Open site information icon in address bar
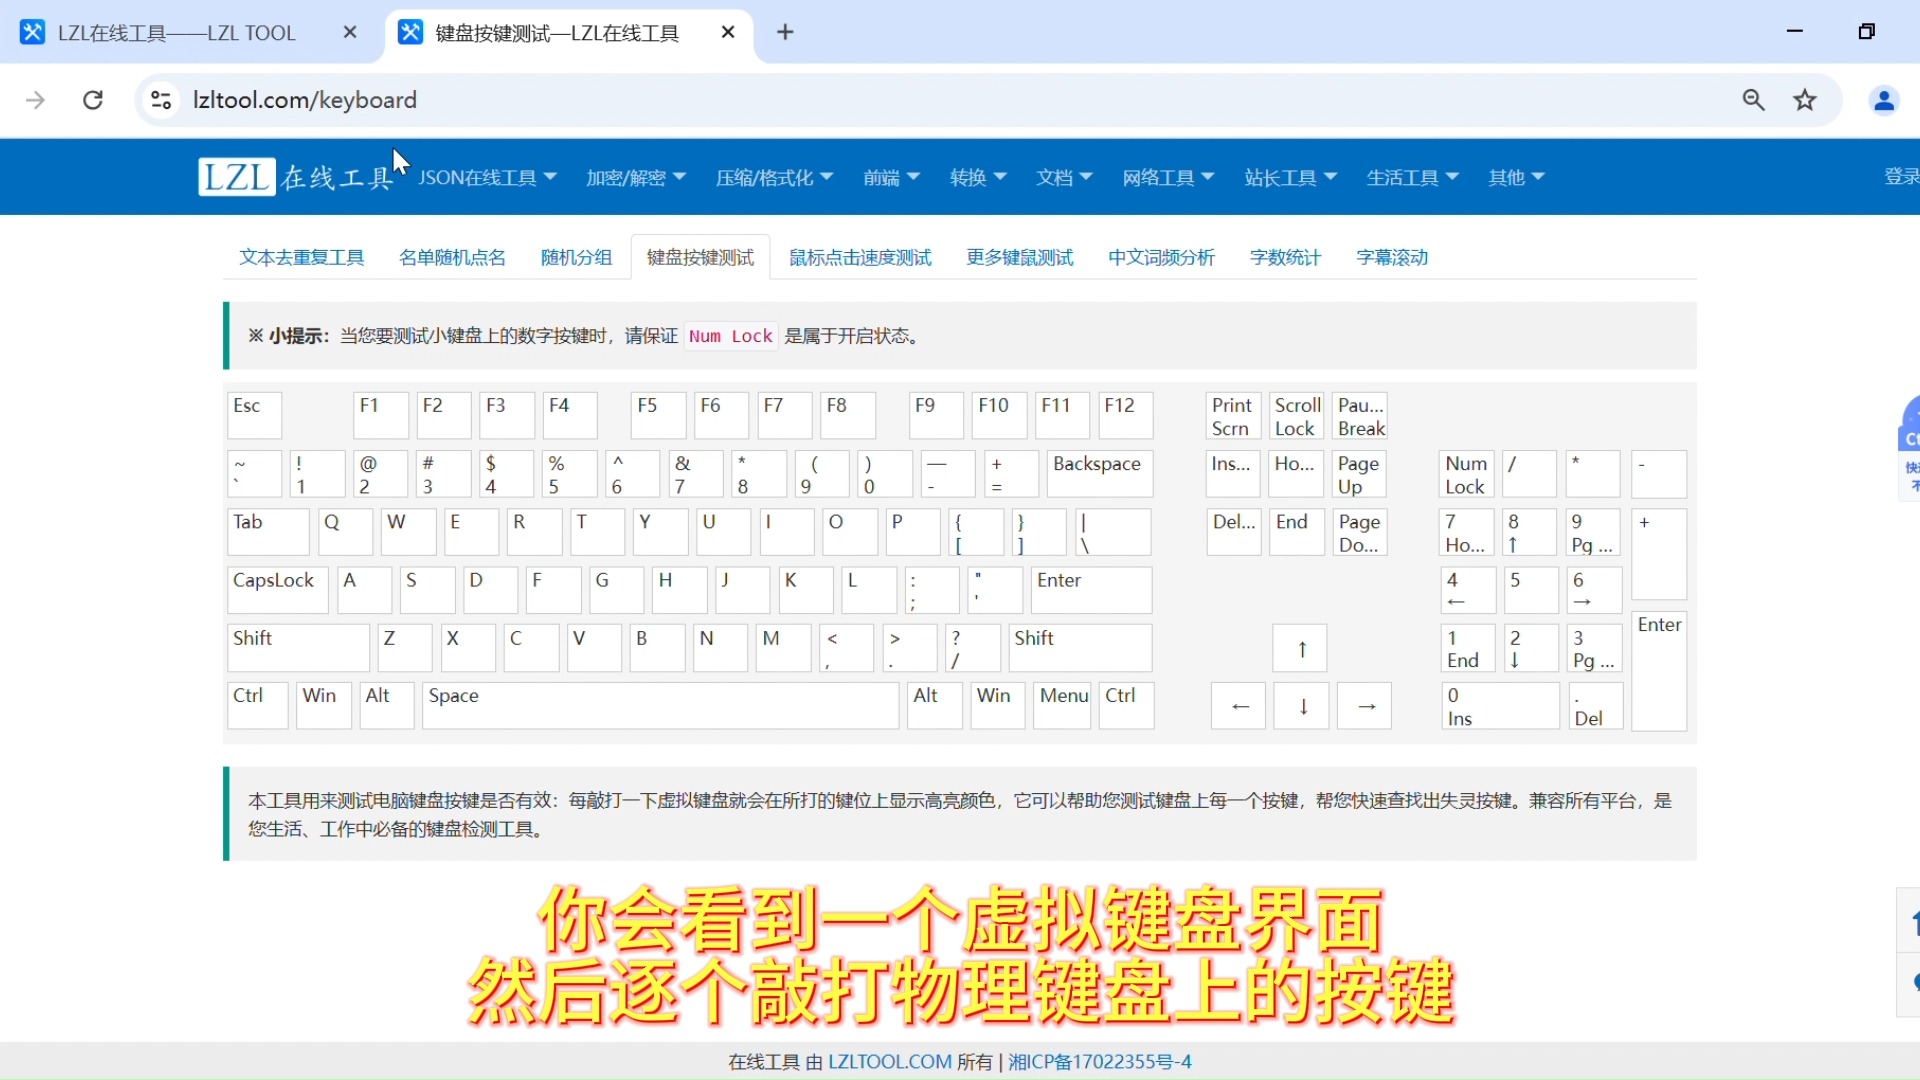The width and height of the screenshot is (1920, 1080). pos(161,100)
